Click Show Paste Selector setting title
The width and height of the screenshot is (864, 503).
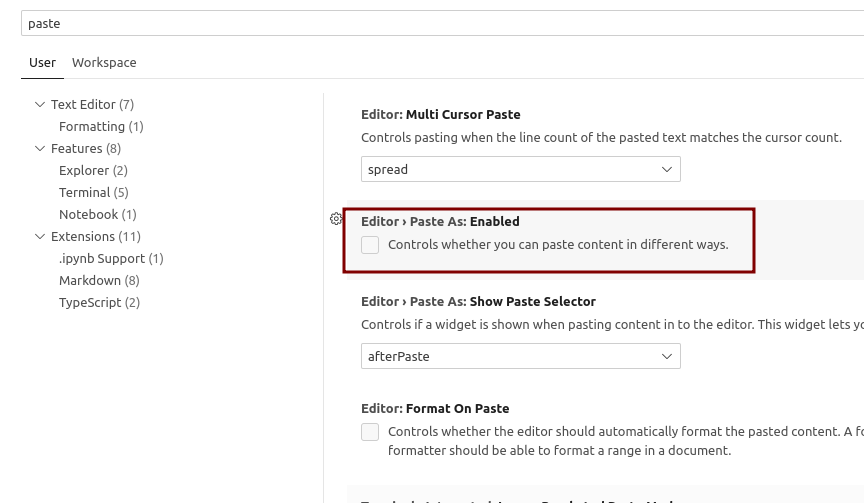478,302
